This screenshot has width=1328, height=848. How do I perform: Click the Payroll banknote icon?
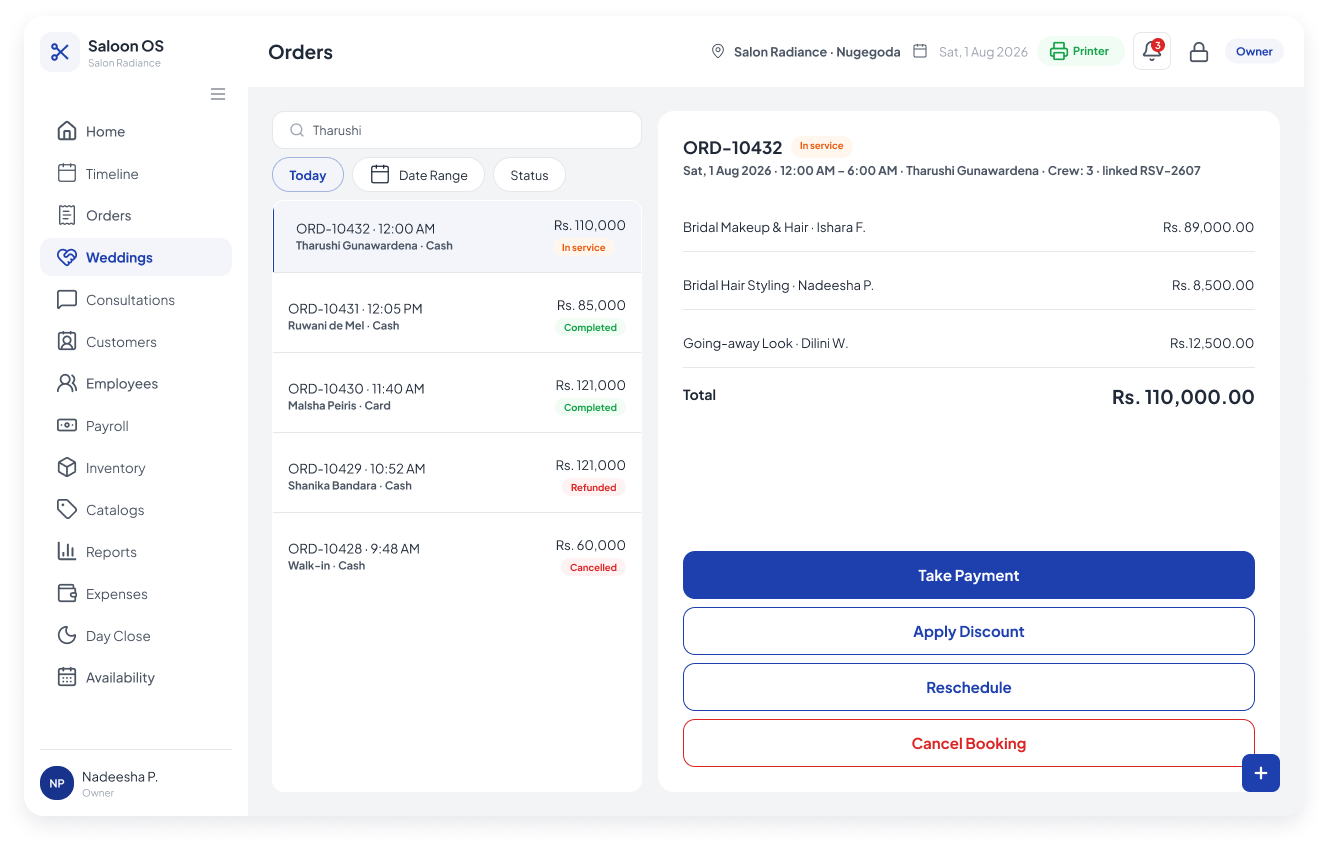click(x=67, y=425)
